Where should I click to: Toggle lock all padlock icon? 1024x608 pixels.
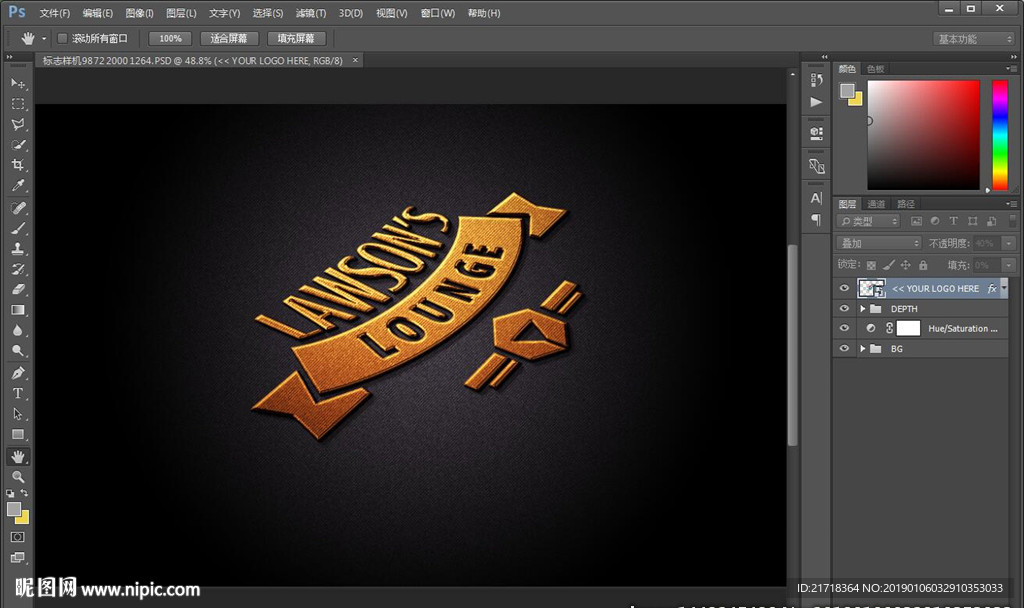coord(923,265)
